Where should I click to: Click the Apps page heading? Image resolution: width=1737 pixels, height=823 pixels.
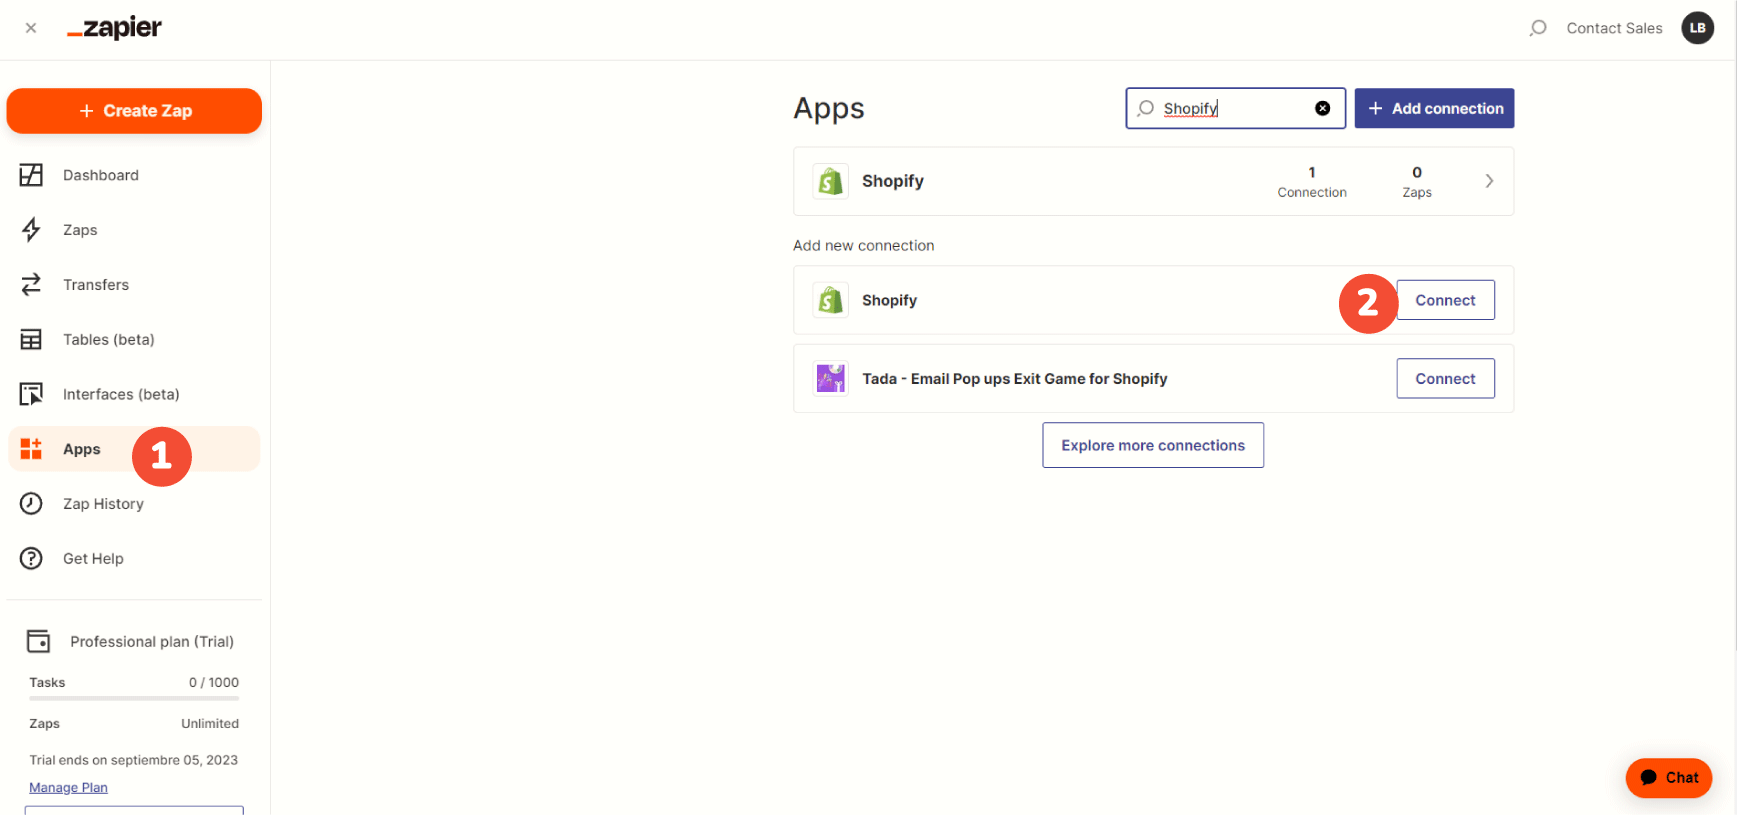point(829,108)
